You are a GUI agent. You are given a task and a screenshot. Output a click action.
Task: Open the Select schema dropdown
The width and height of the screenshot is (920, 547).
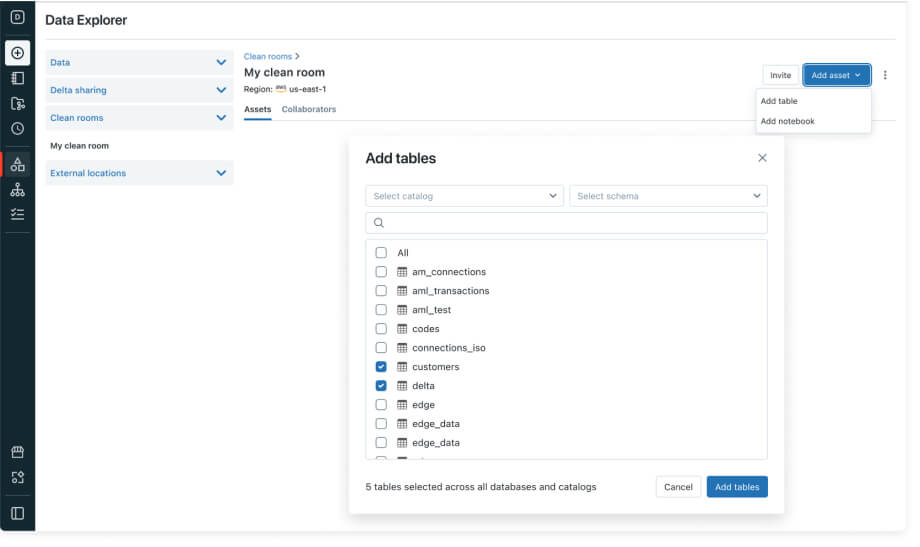(x=667, y=196)
